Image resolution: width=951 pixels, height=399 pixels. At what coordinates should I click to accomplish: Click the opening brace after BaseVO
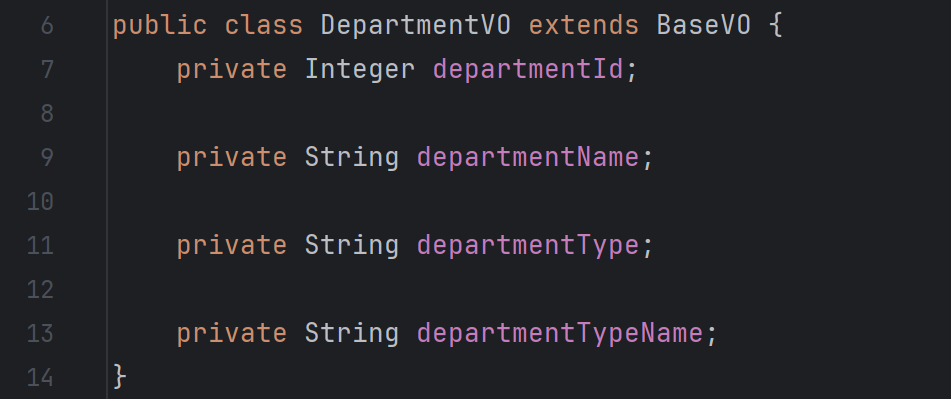click(x=776, y=26)
